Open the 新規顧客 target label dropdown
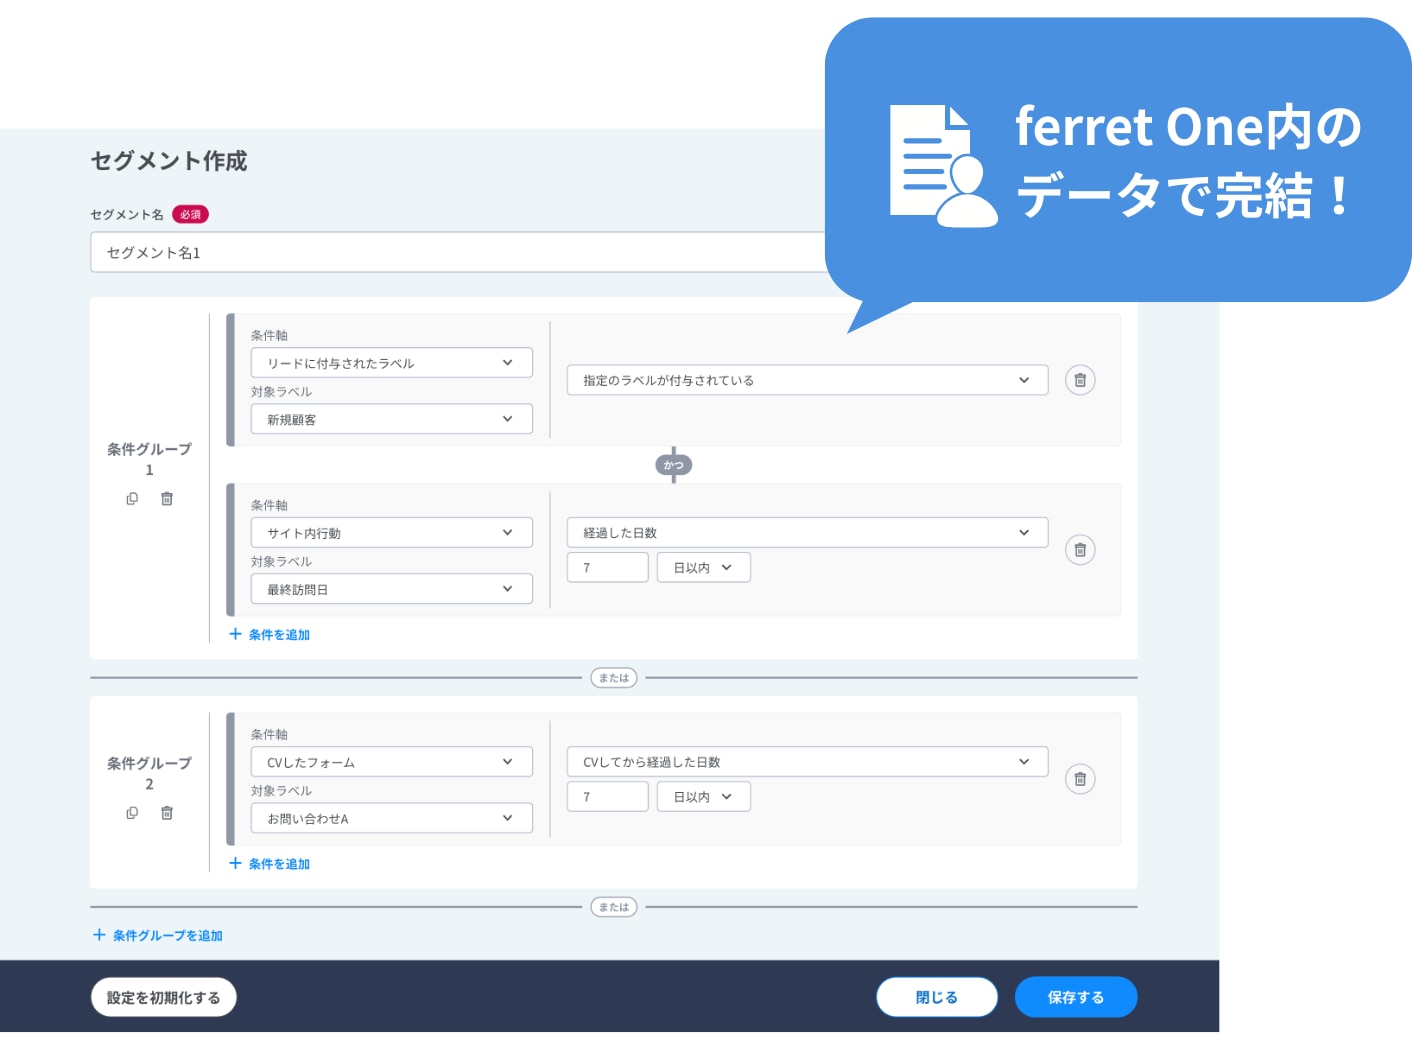Image resolution: width=1412 pixels, height=1046 pixels. [391, 419]
